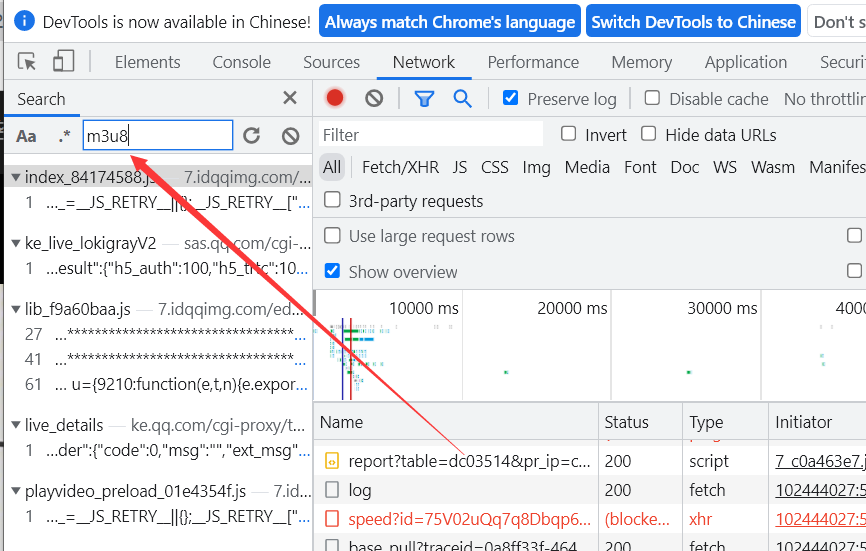The height and width of the screenshot is (551, 866).
Task: Toggle Match Case (Aa) in search
Action: pos(26,136)
